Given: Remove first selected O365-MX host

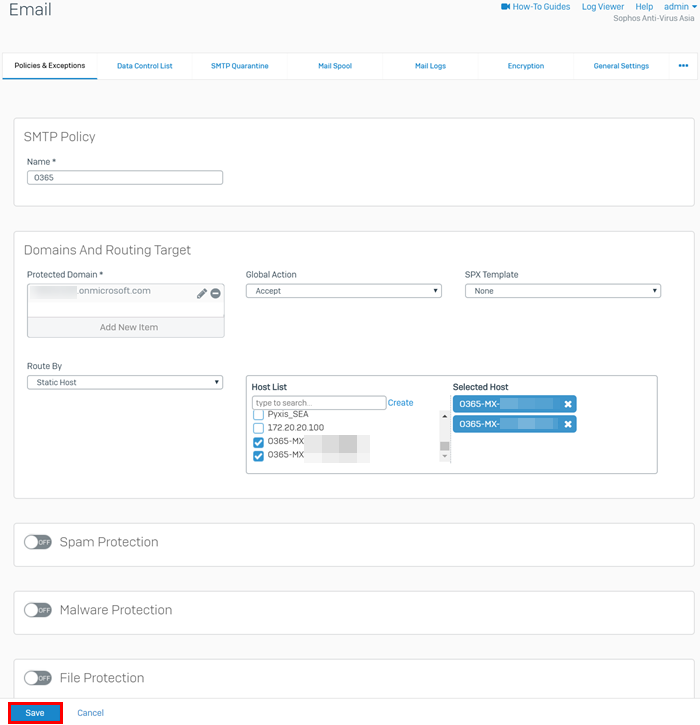Looking at the screenshot, I should pos(568,404).
